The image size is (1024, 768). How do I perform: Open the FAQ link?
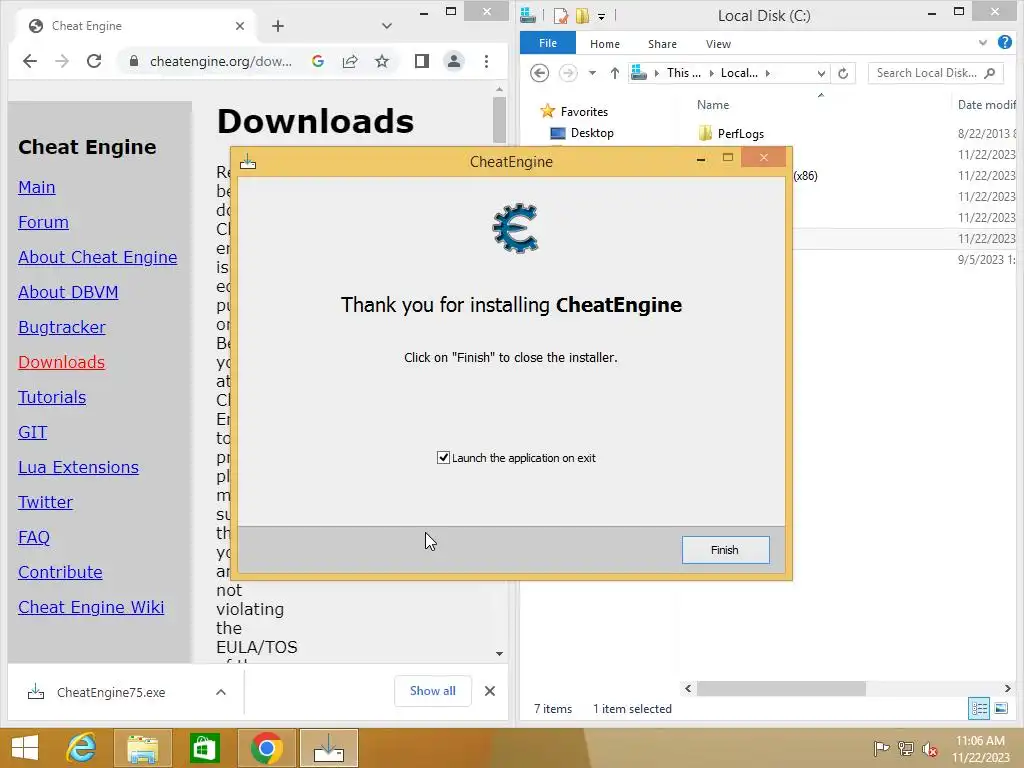point(34,537)
